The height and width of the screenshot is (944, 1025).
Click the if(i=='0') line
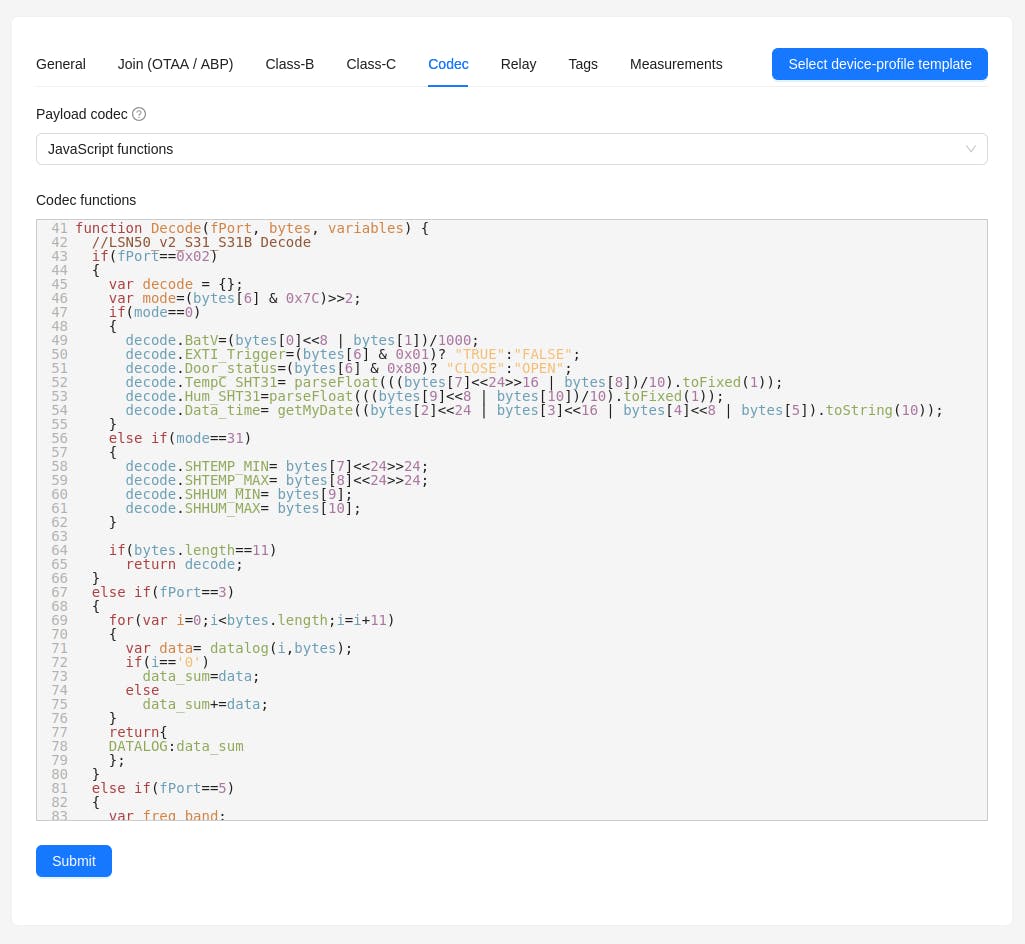click(167, 662)
